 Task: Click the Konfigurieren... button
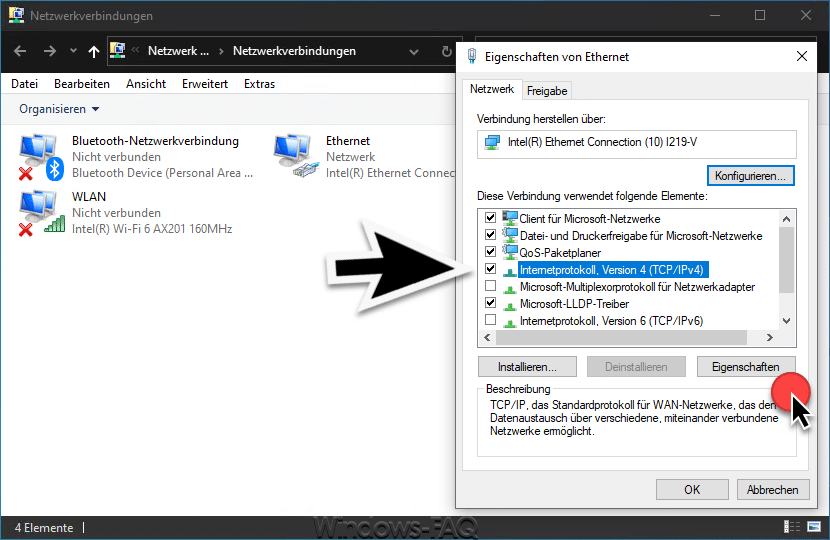click(750, 176)
